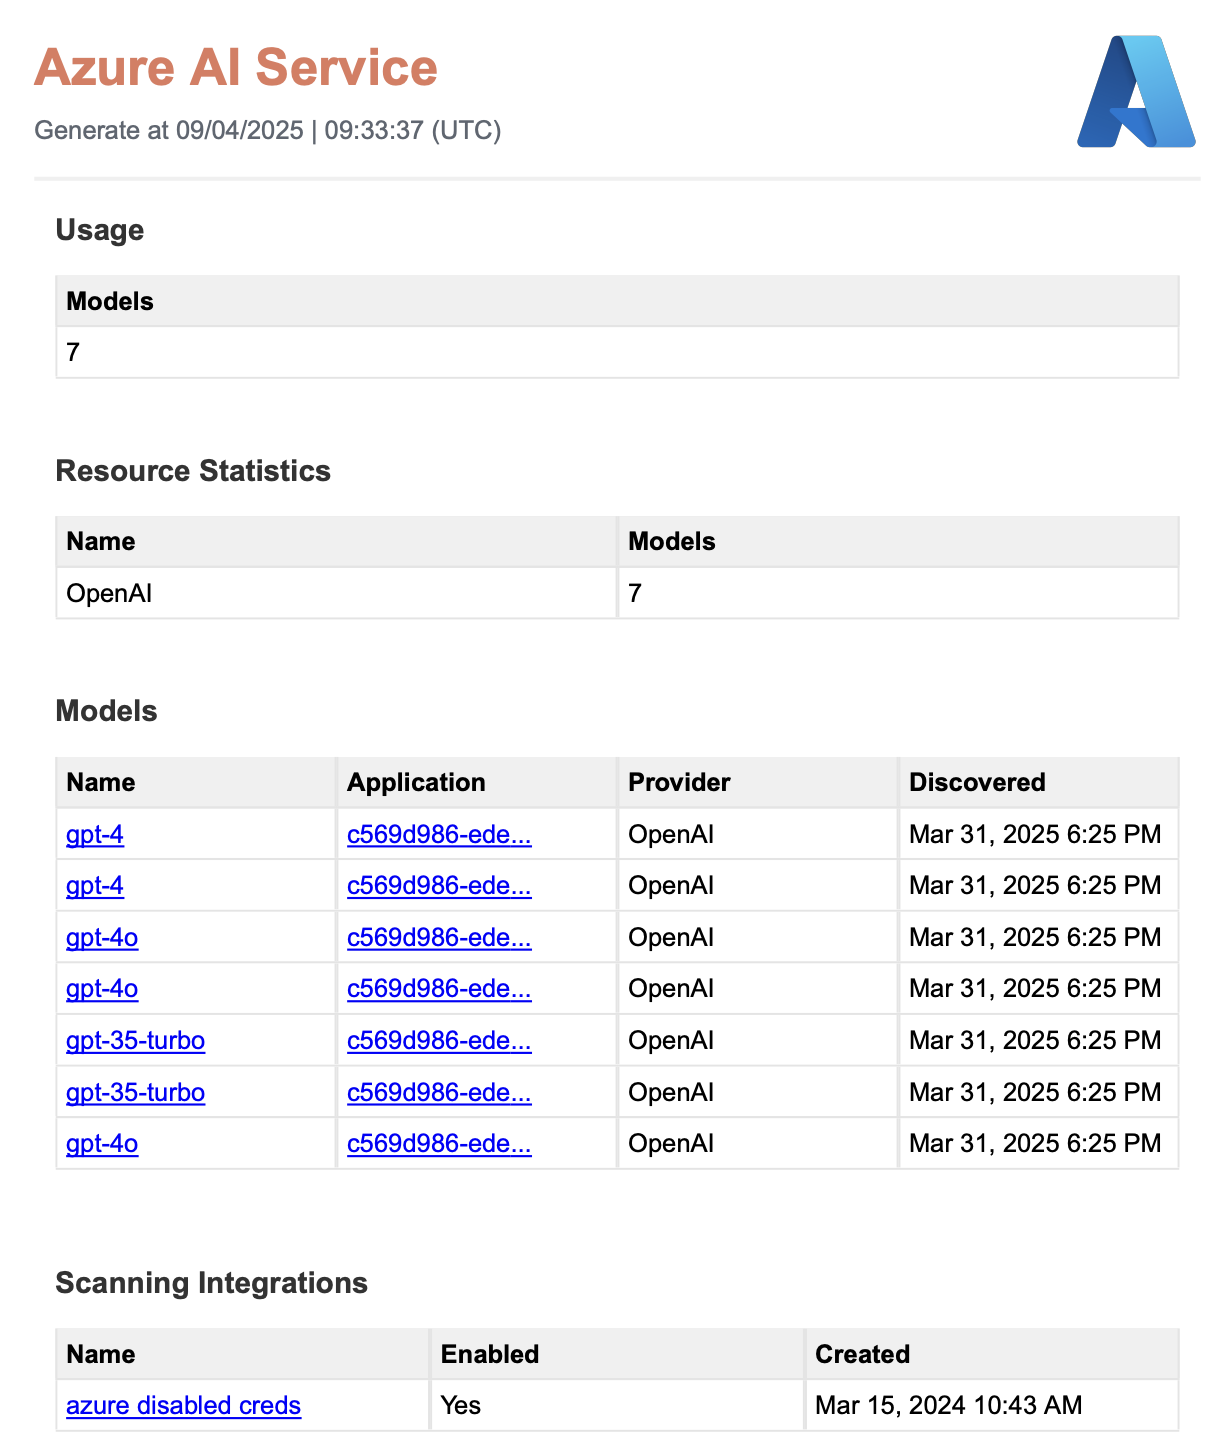Open the first gpt-4 model link
Viewport: 1222px width, 1454px height.
coord(95,834)
